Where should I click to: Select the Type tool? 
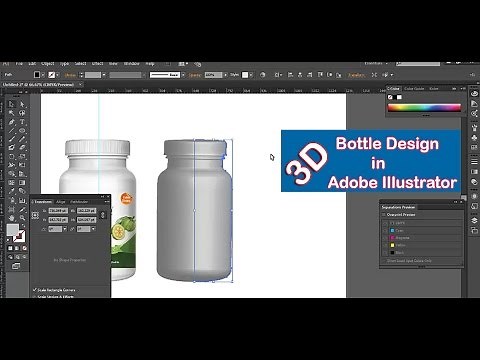(x=22, y=122)
